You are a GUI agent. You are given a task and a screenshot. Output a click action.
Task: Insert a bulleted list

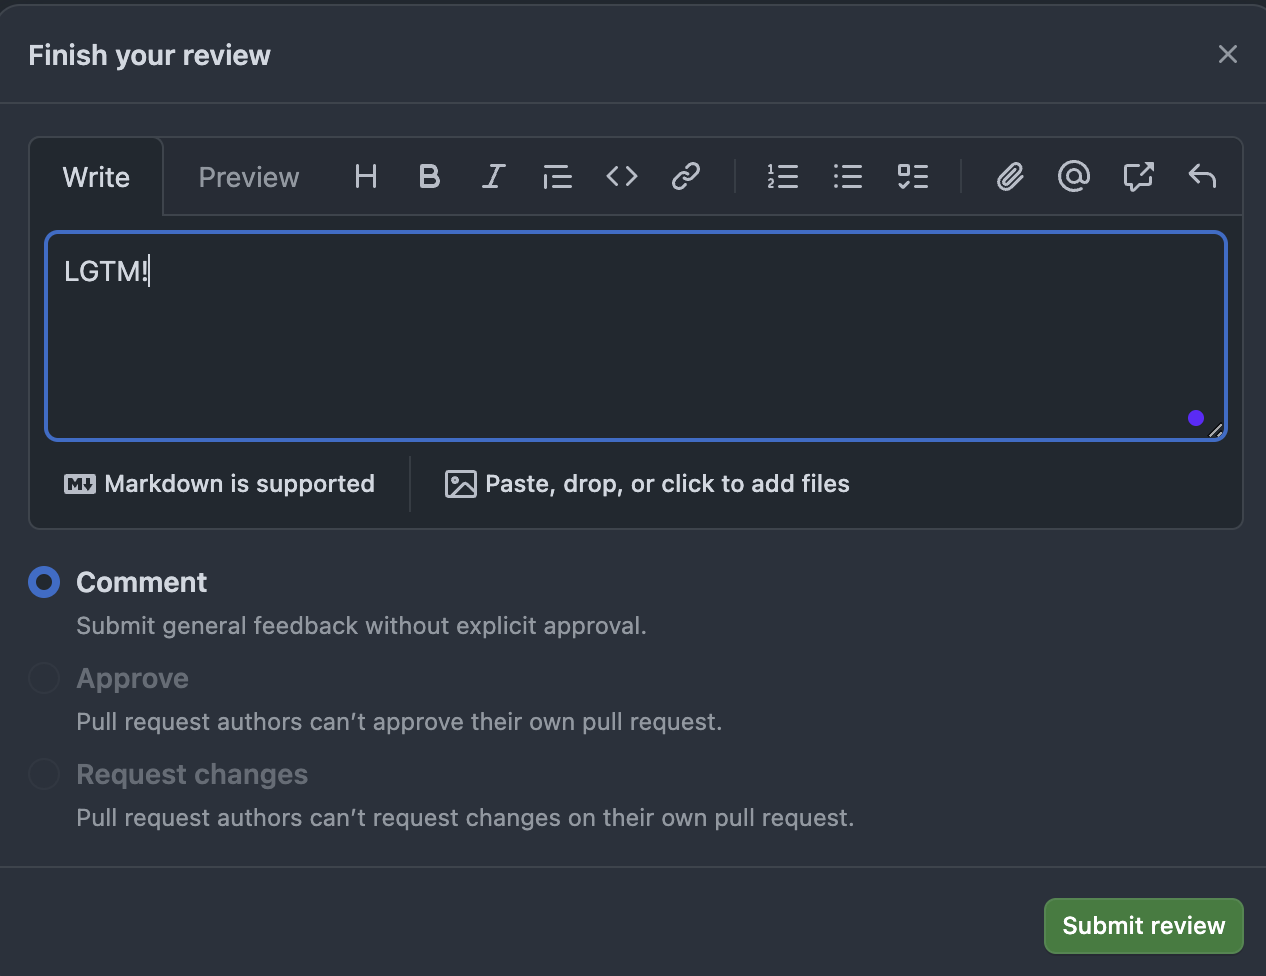(847, 177)
